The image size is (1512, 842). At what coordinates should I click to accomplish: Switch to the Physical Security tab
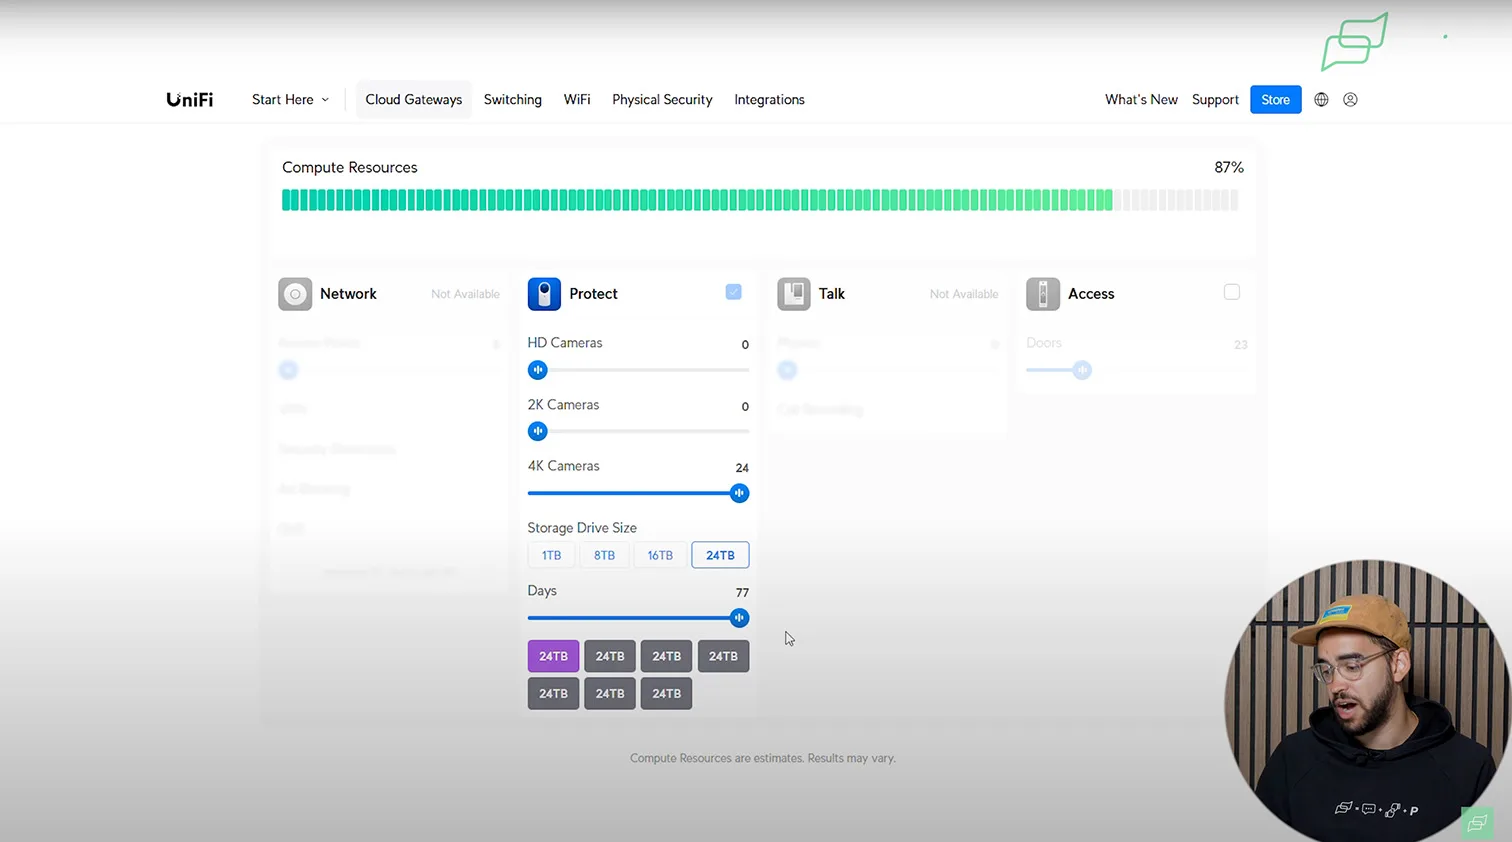point(662,100)
